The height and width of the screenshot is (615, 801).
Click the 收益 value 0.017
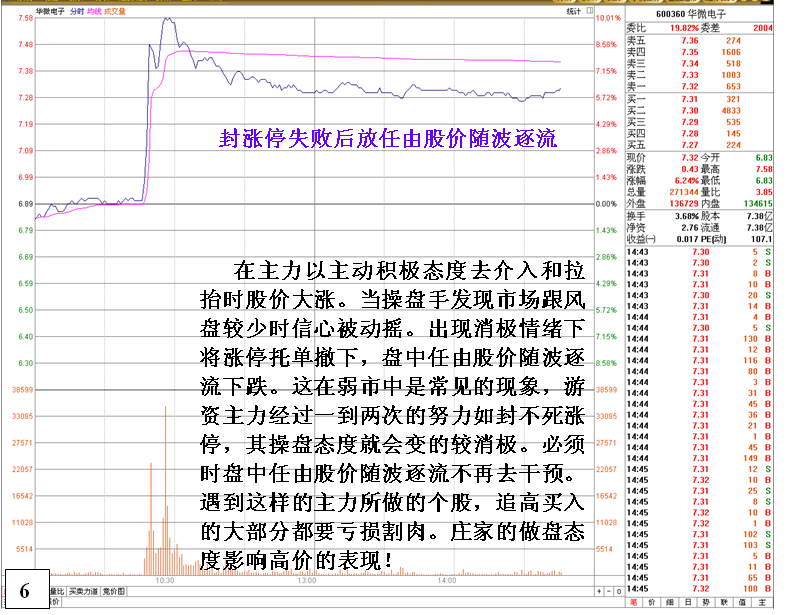pos(687,239)
